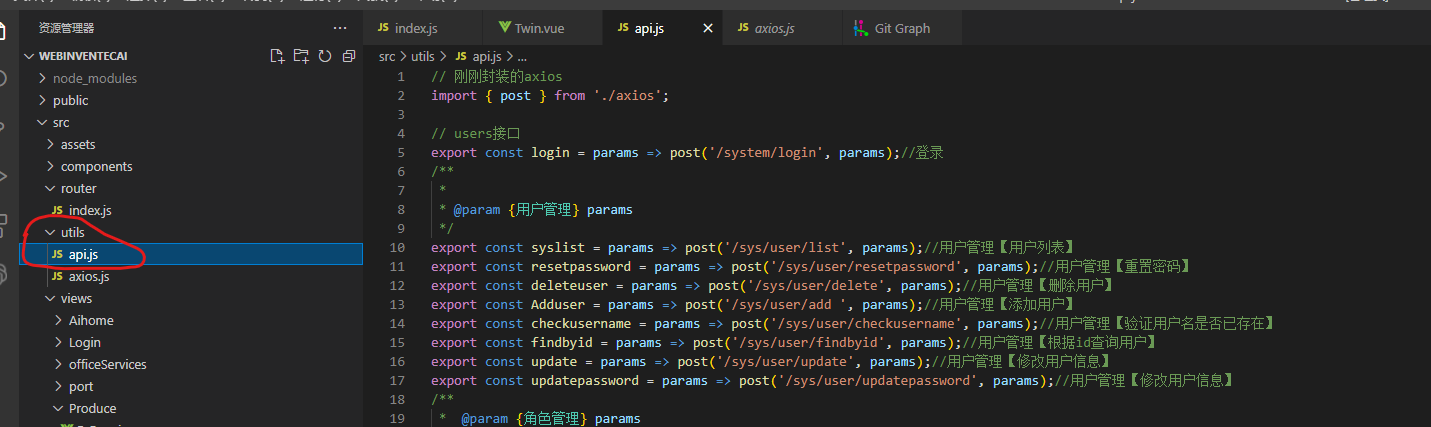Click the New File icon in explorer header
This screenshot has height=427, width=1431.
click(x=277, y=56)
